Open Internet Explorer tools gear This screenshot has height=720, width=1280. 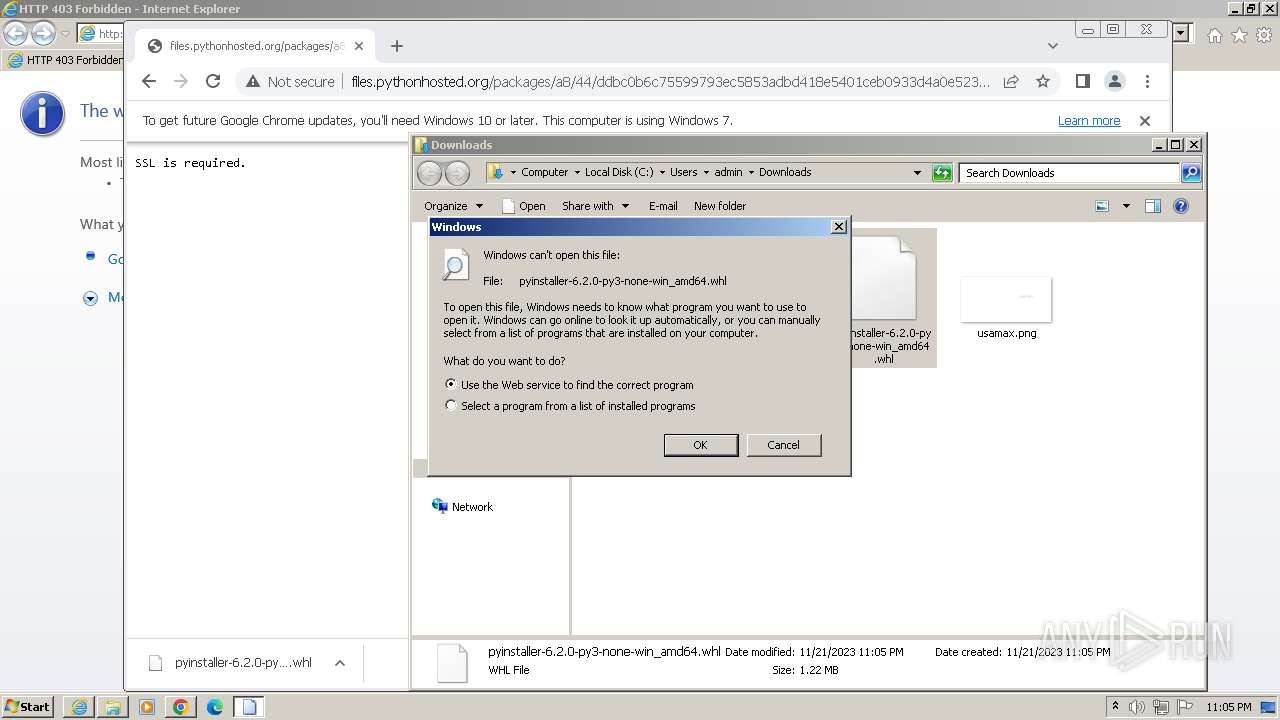pyautogui.click(x=1264, y=35)
